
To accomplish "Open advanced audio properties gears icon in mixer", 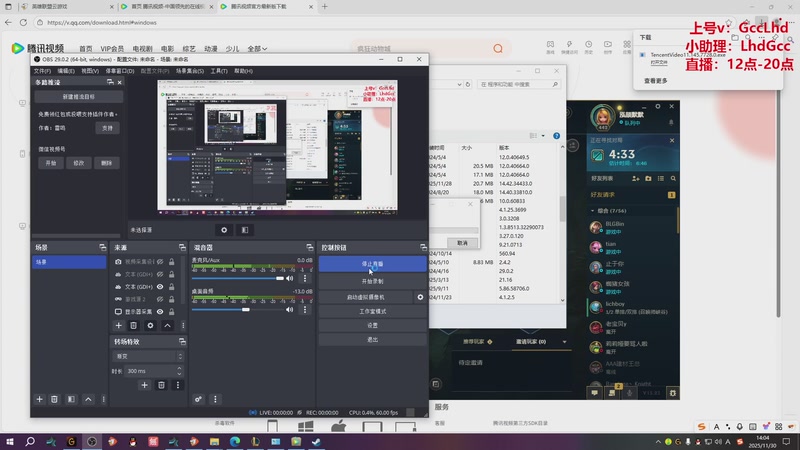I will click(x=198, y=399).
